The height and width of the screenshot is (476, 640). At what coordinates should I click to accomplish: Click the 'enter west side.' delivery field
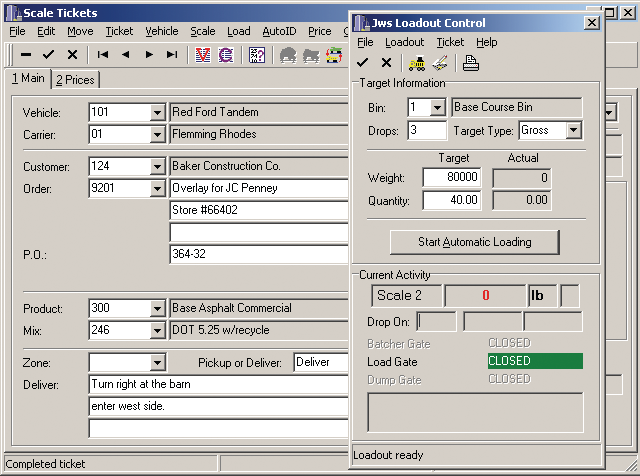coord(218,406)
